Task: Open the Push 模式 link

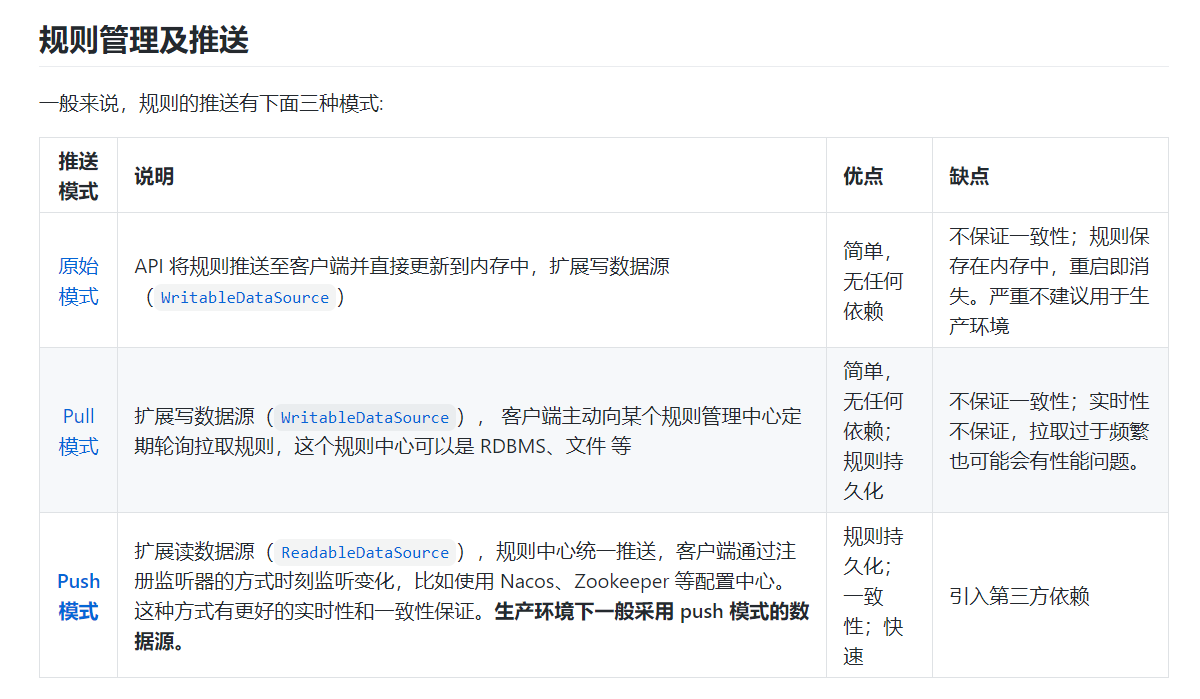Action: click(x=79, y=596)
